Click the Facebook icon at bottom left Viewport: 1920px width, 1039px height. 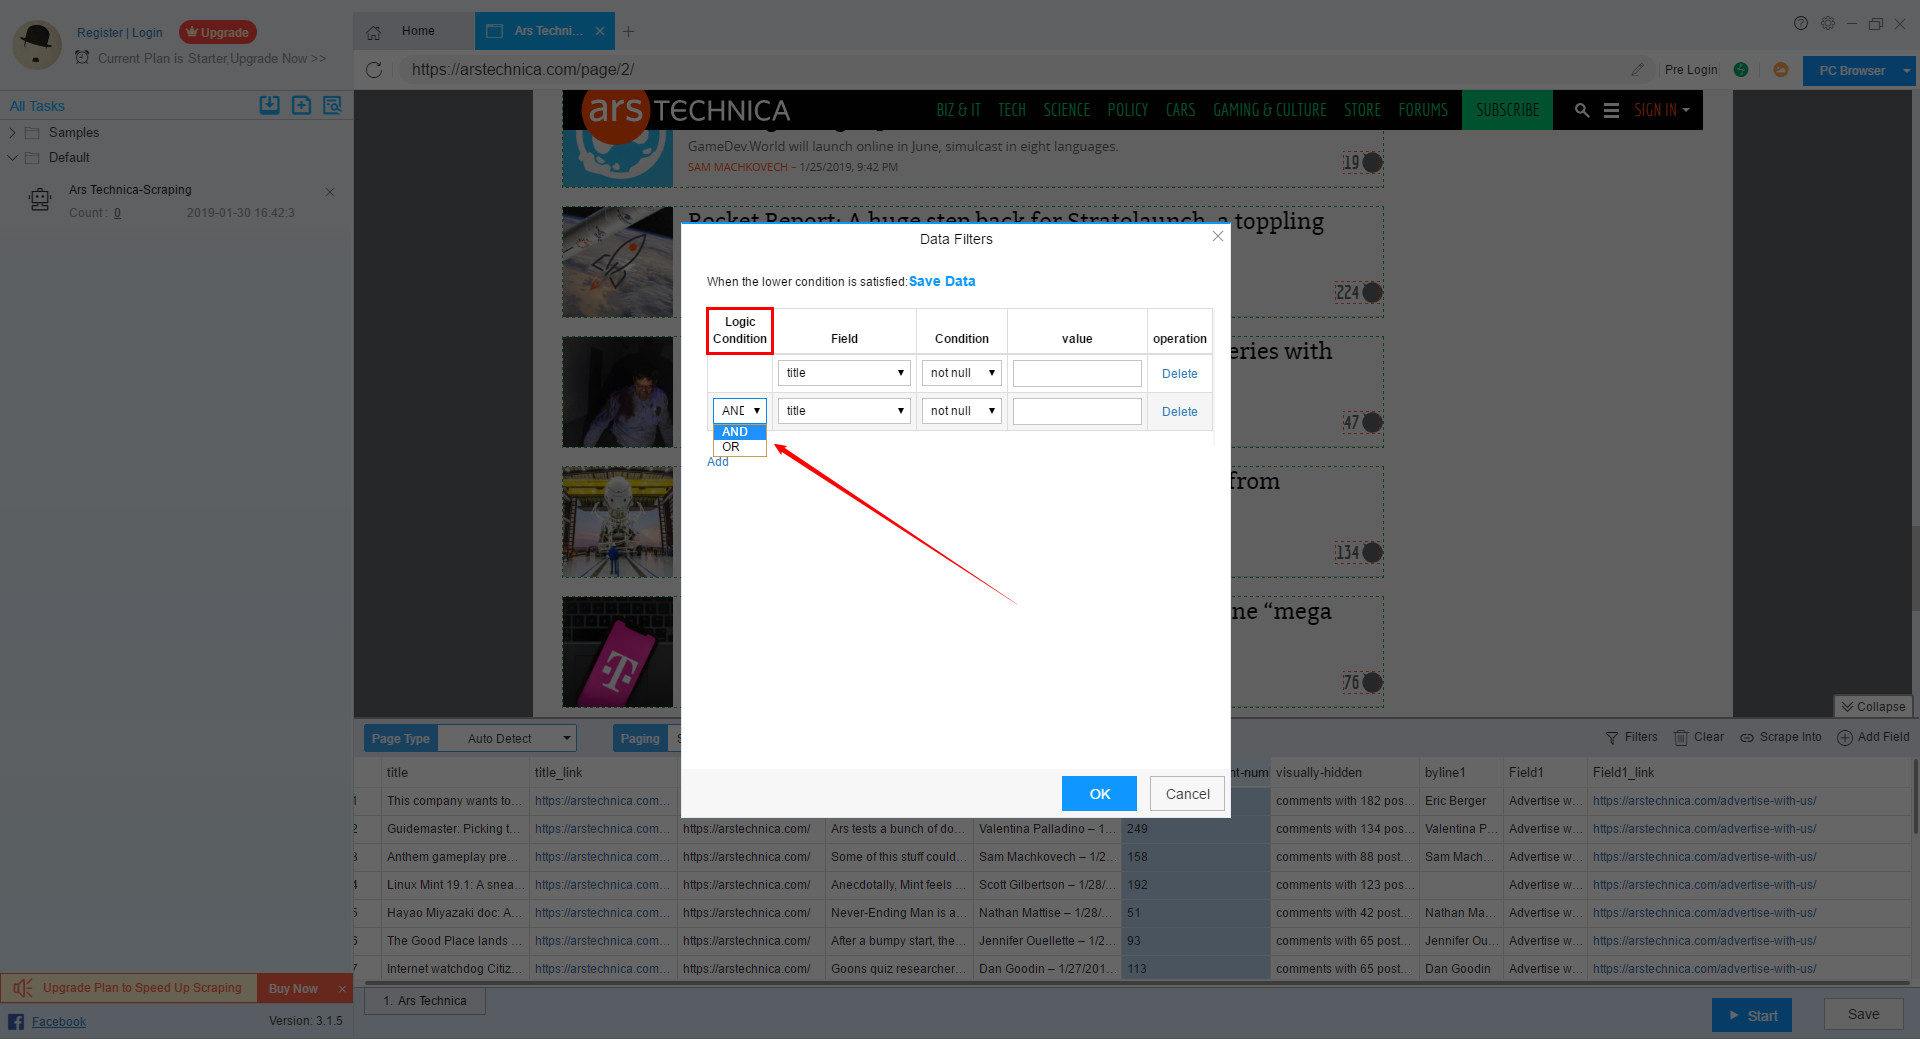click(16, 1021)
